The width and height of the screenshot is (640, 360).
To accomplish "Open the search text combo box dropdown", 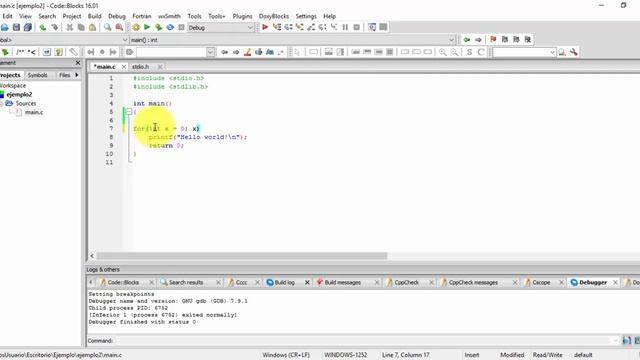I will point(210,52).
